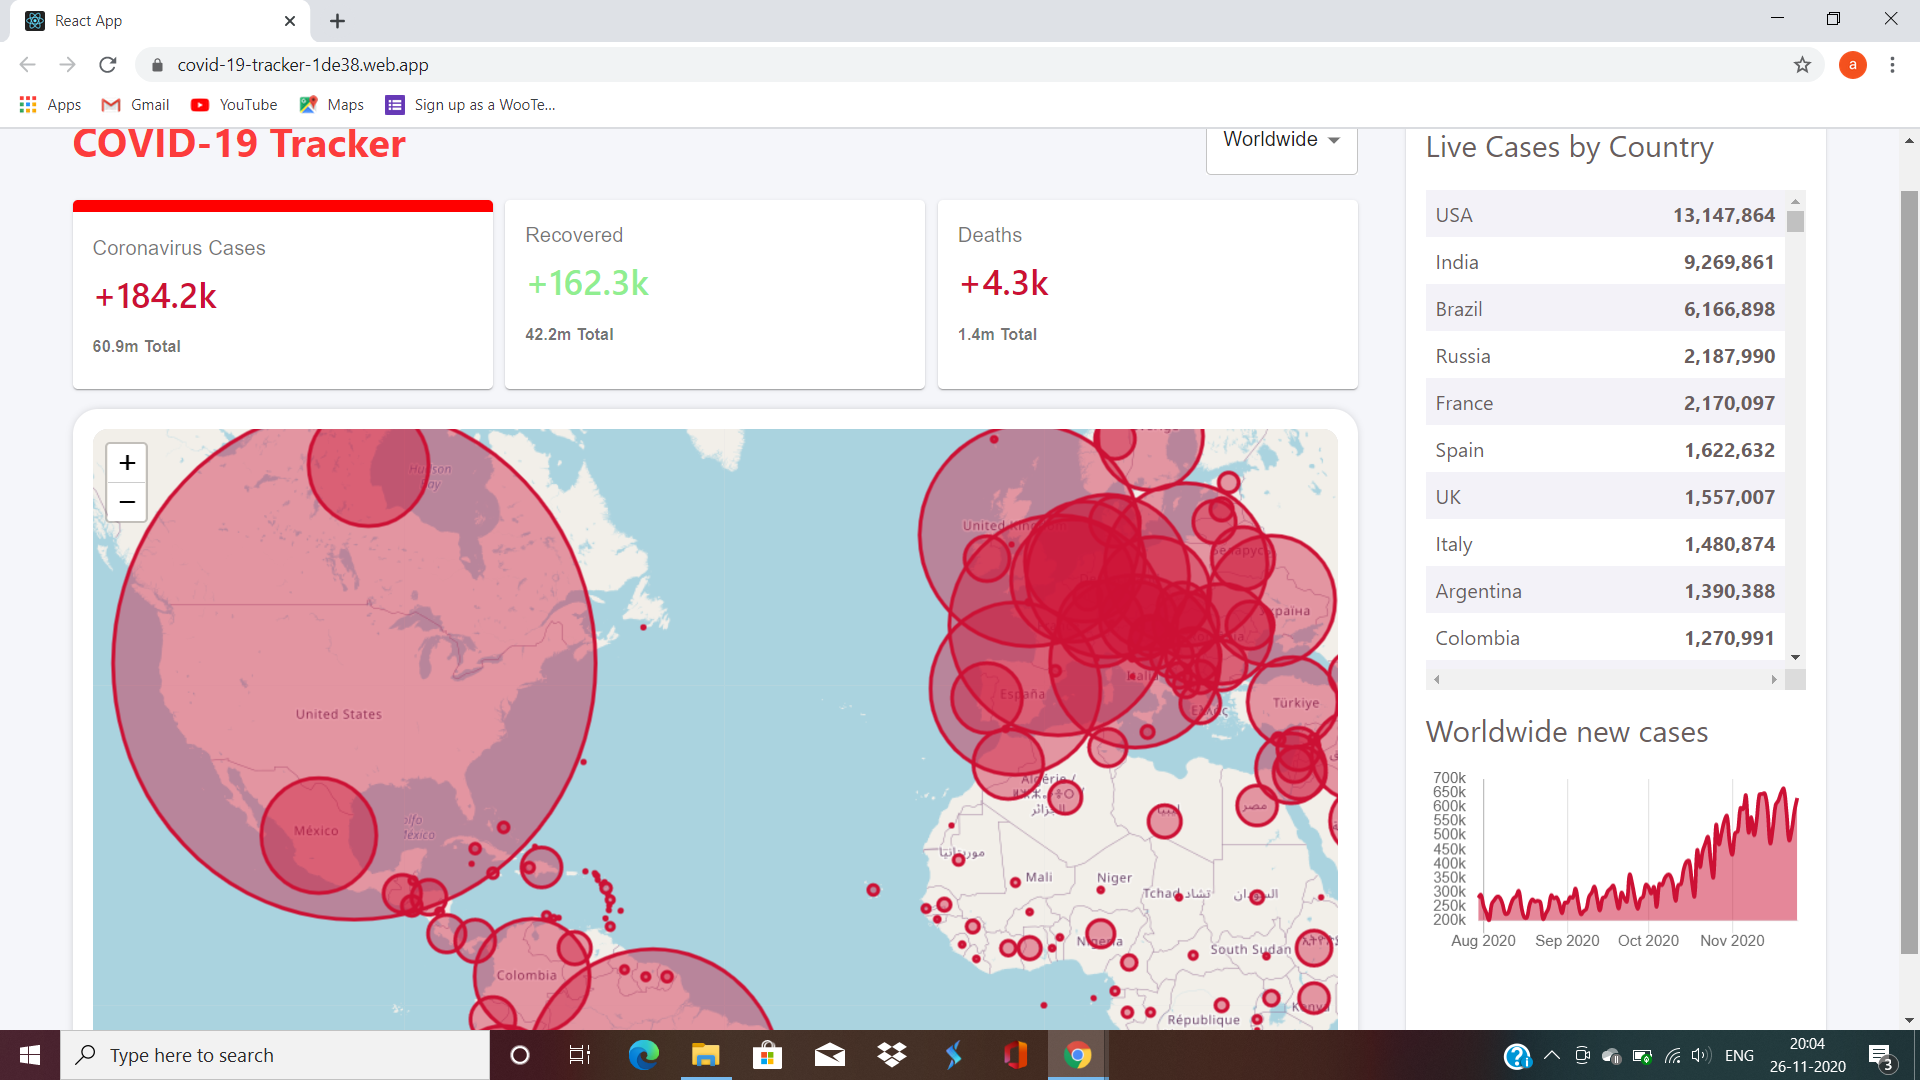This screenshot has height=1080, width=1920.
Task: Open Dropbox from the taskbar
Action: [x=891, y=1055]
